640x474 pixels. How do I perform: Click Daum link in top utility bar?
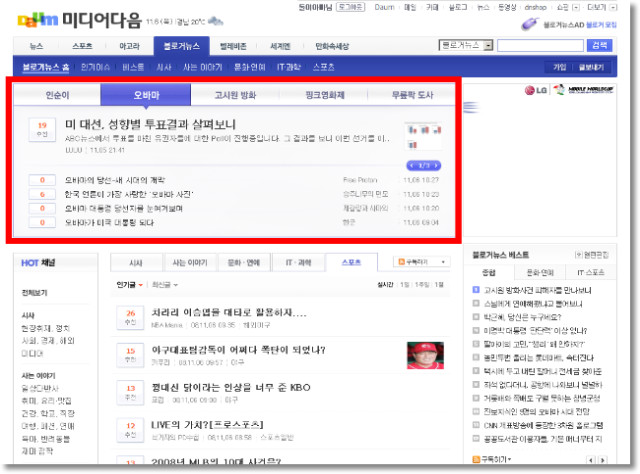pyautogui.click(x=384, y=7)
